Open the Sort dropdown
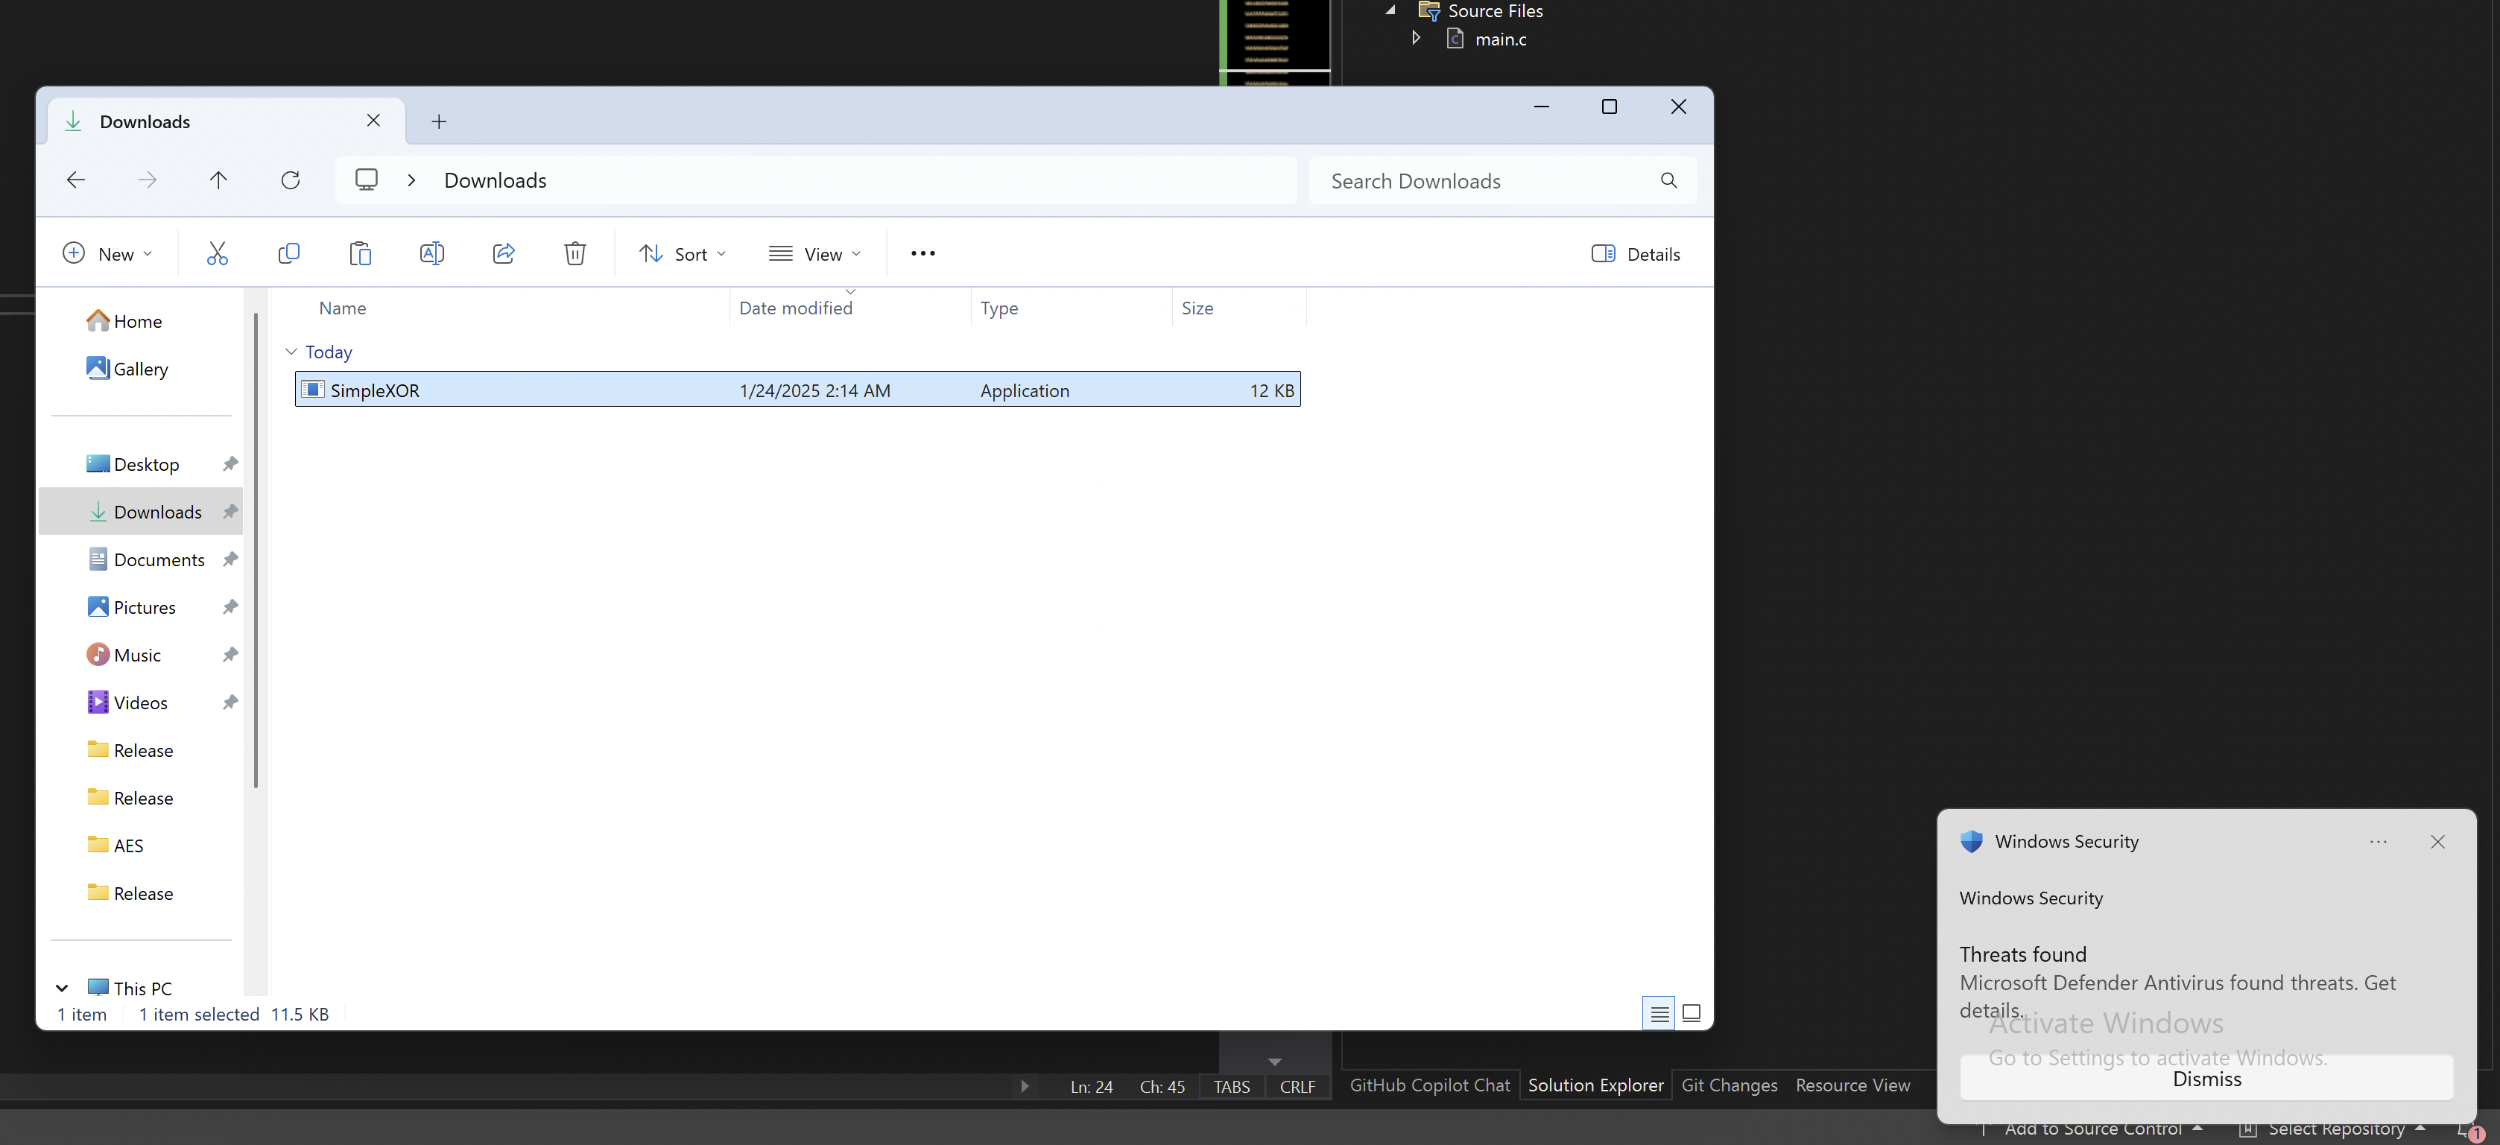The height and width of the screenshot is (1145, 2500). point(683,253)
